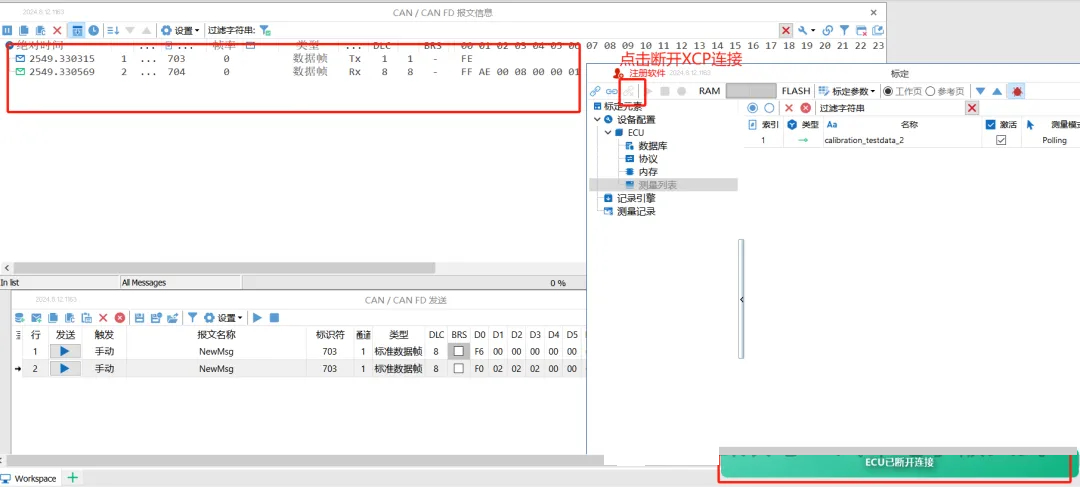Open the 标定参数 dropdown
Viewport: 1080px width, 487px height.
pyautogui.click(x=848, y=91)
